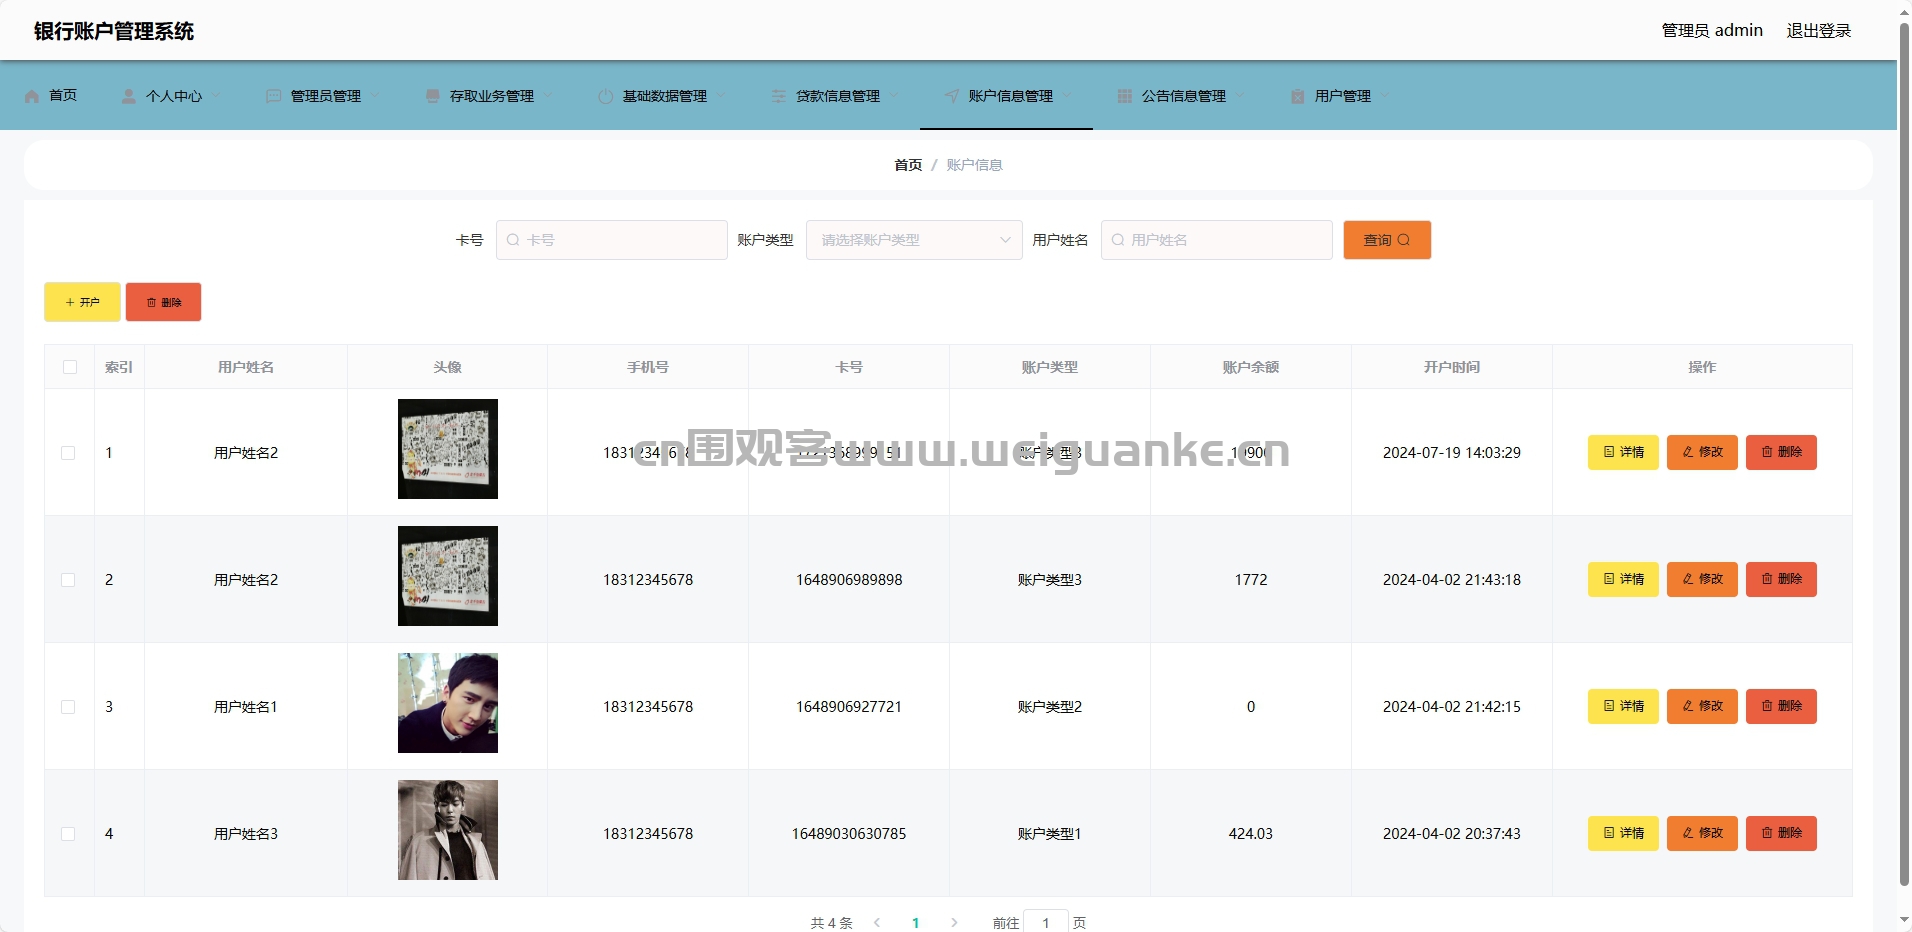Click 修改 for card 1648906927721

coord(1702,707)
